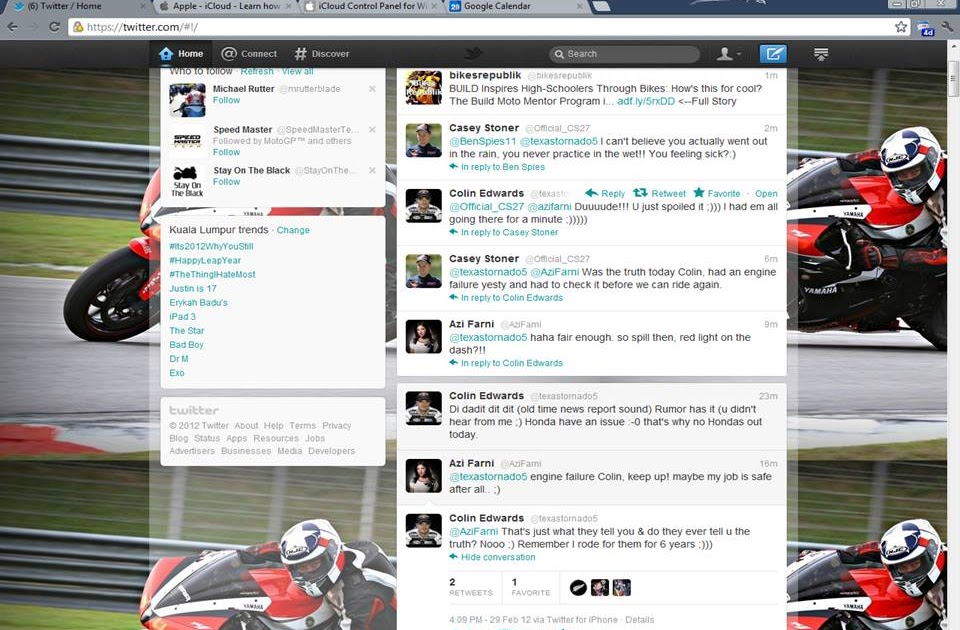Screen dimensions: 960x630
Task: Click bikesrepublik's avatar
Action: coord(423,88)
